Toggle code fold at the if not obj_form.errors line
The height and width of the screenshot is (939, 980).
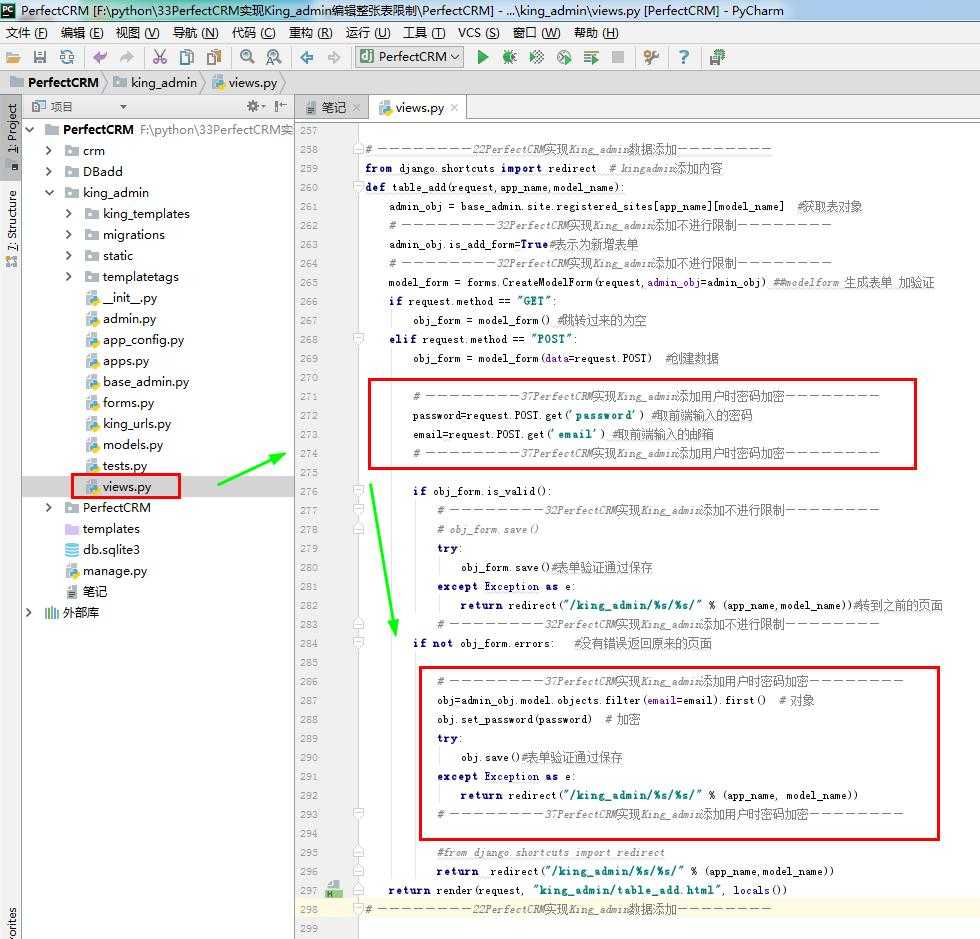[x=359, y=643]
